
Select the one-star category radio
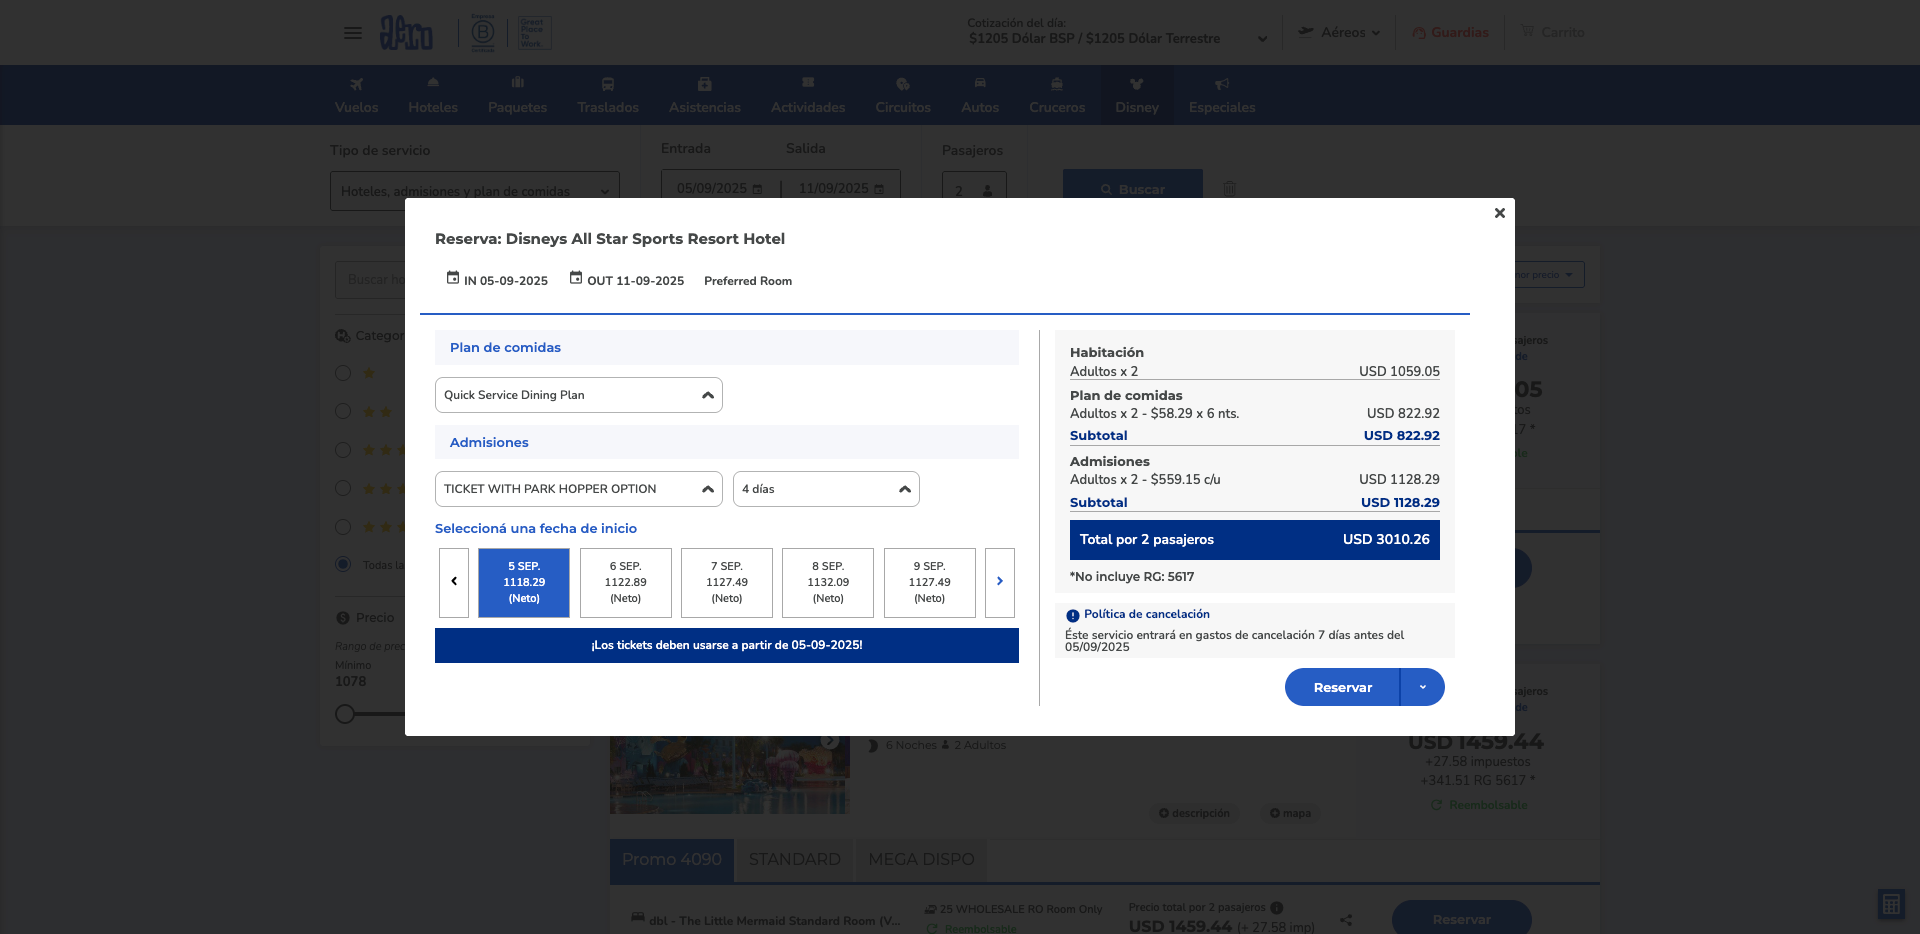coord(343,373)
